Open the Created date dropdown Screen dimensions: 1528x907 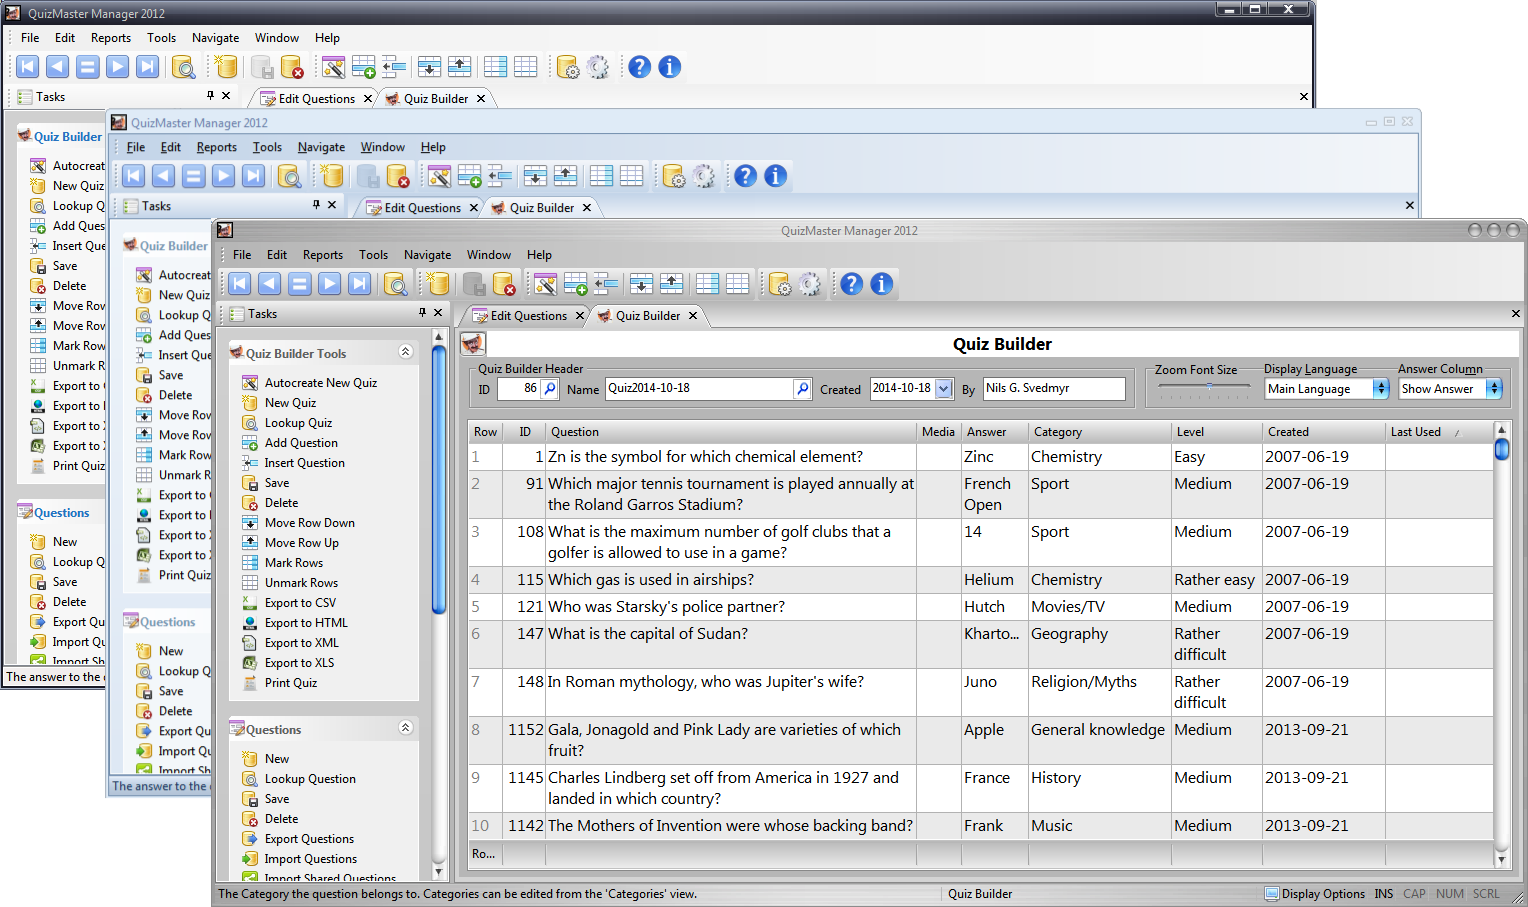tap(944, 388)
